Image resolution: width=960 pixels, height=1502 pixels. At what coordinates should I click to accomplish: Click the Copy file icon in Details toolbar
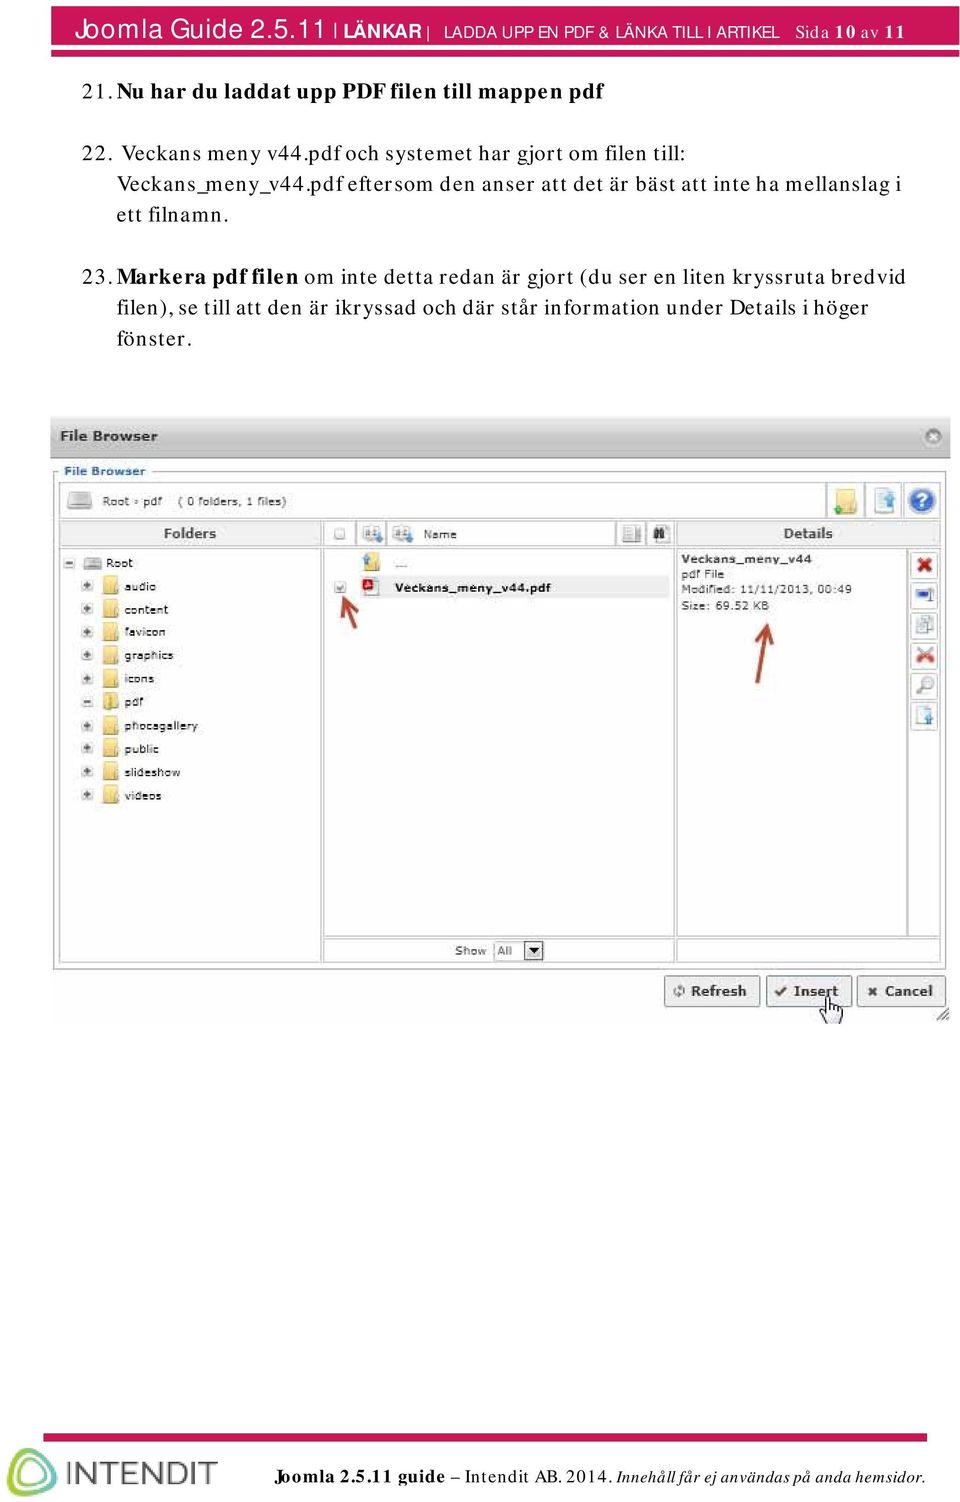pyautogui.click(x=925, y=626)
